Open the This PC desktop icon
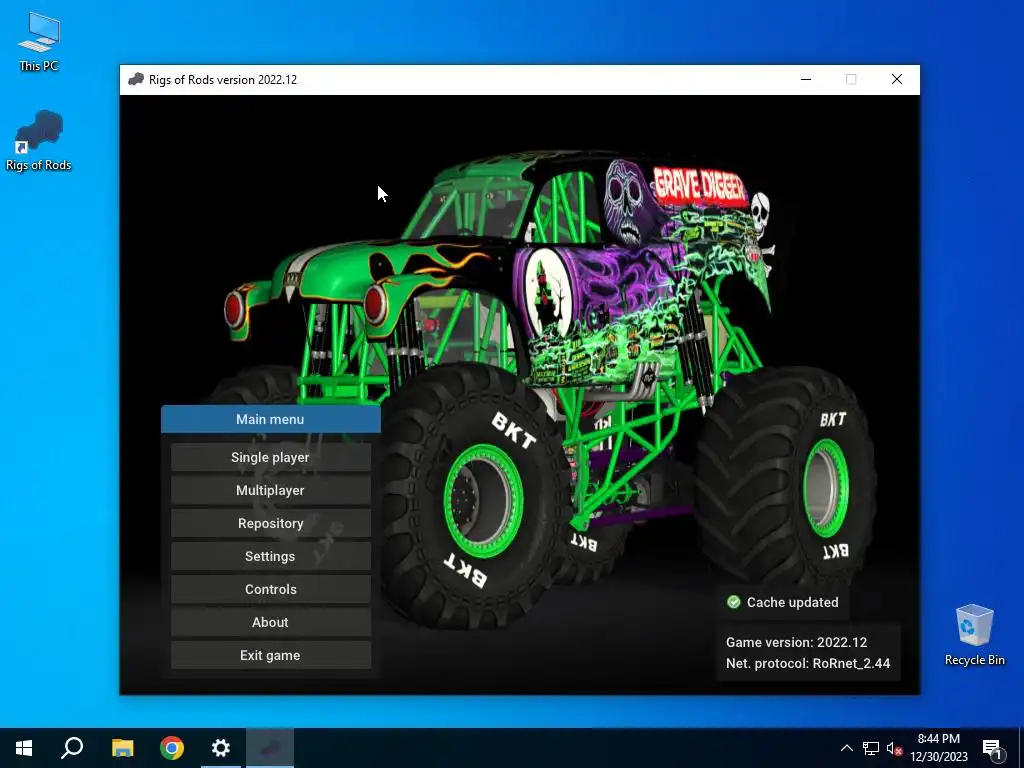 coord(39,42)
